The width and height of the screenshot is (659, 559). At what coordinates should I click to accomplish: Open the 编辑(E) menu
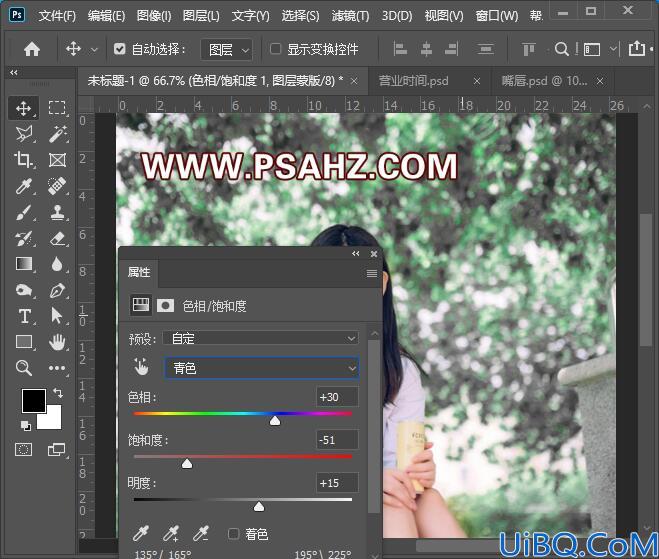pos(106,16)
